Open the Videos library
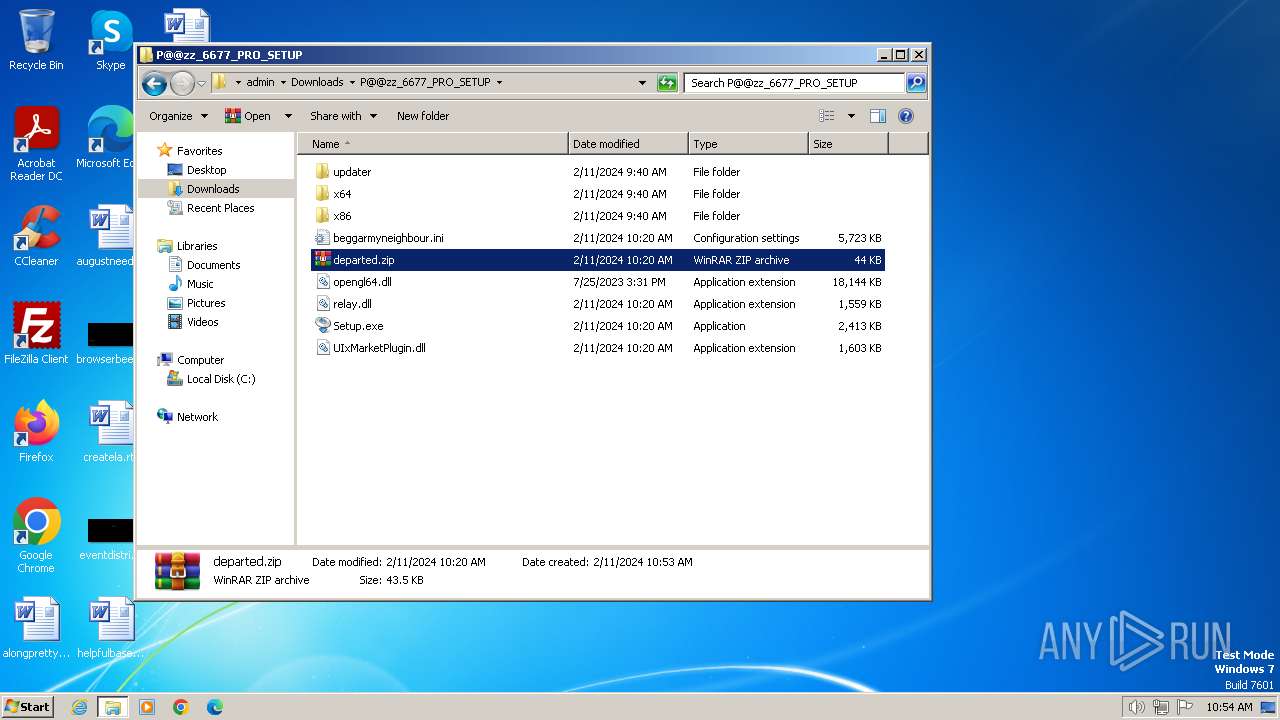1280x720 pixels. (202, 322)
